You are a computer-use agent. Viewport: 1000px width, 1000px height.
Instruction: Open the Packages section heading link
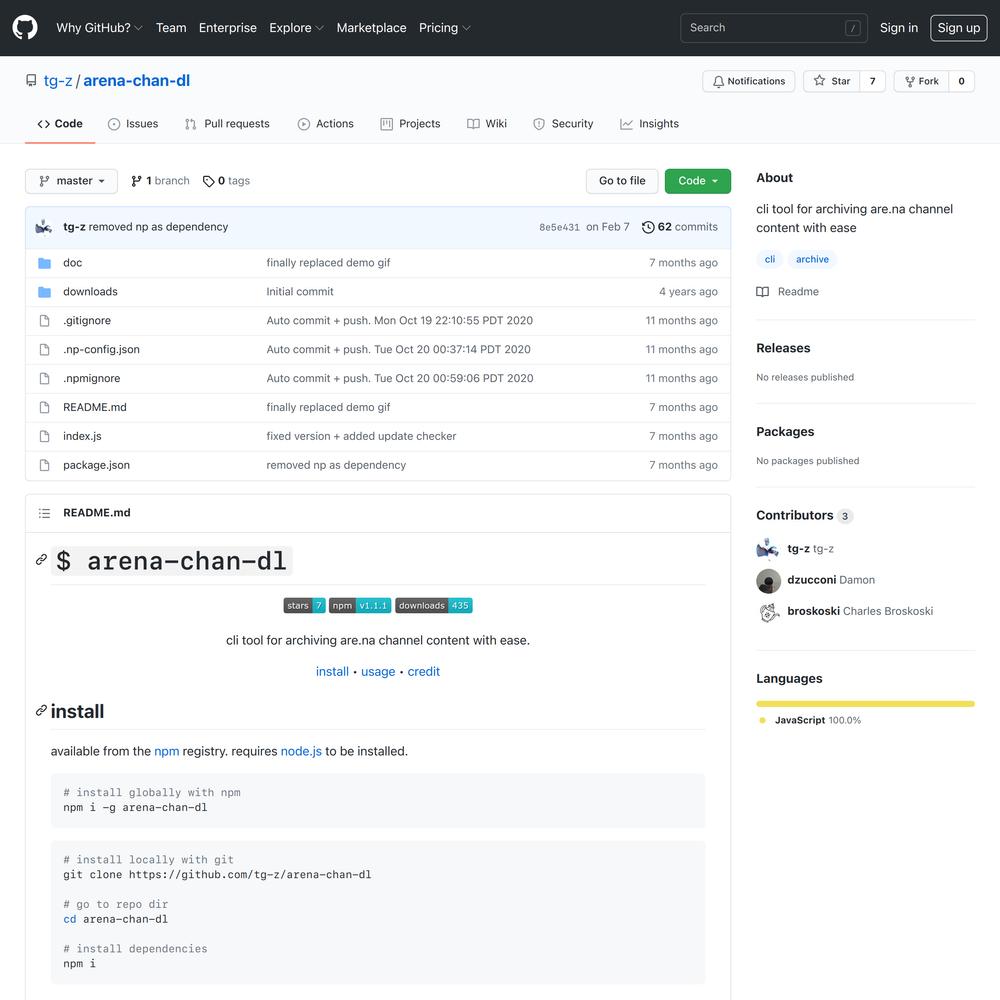coord(785,432)
